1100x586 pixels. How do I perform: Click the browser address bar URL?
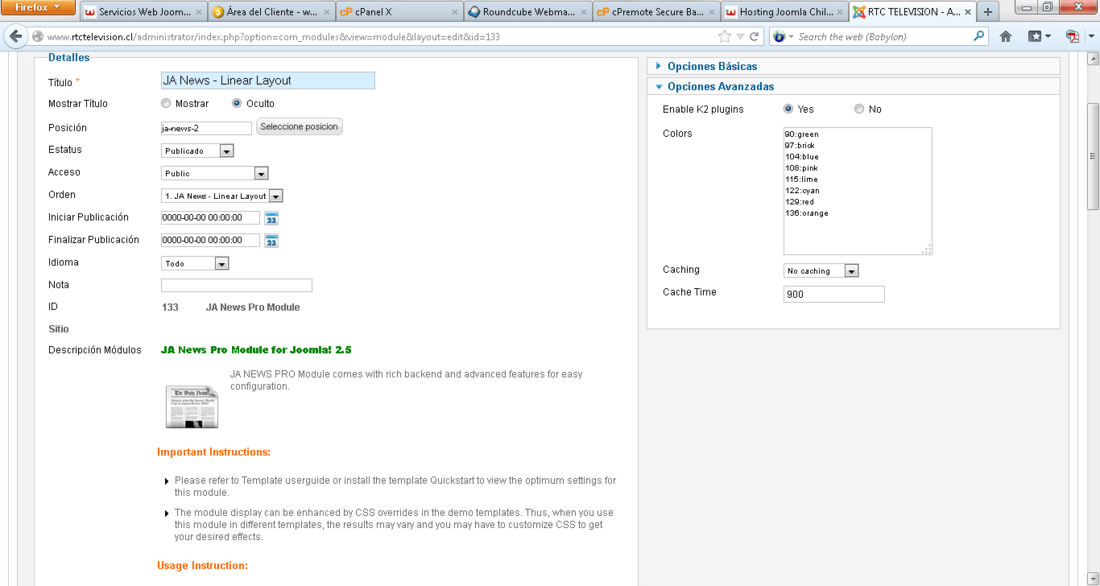click(274, 36)
